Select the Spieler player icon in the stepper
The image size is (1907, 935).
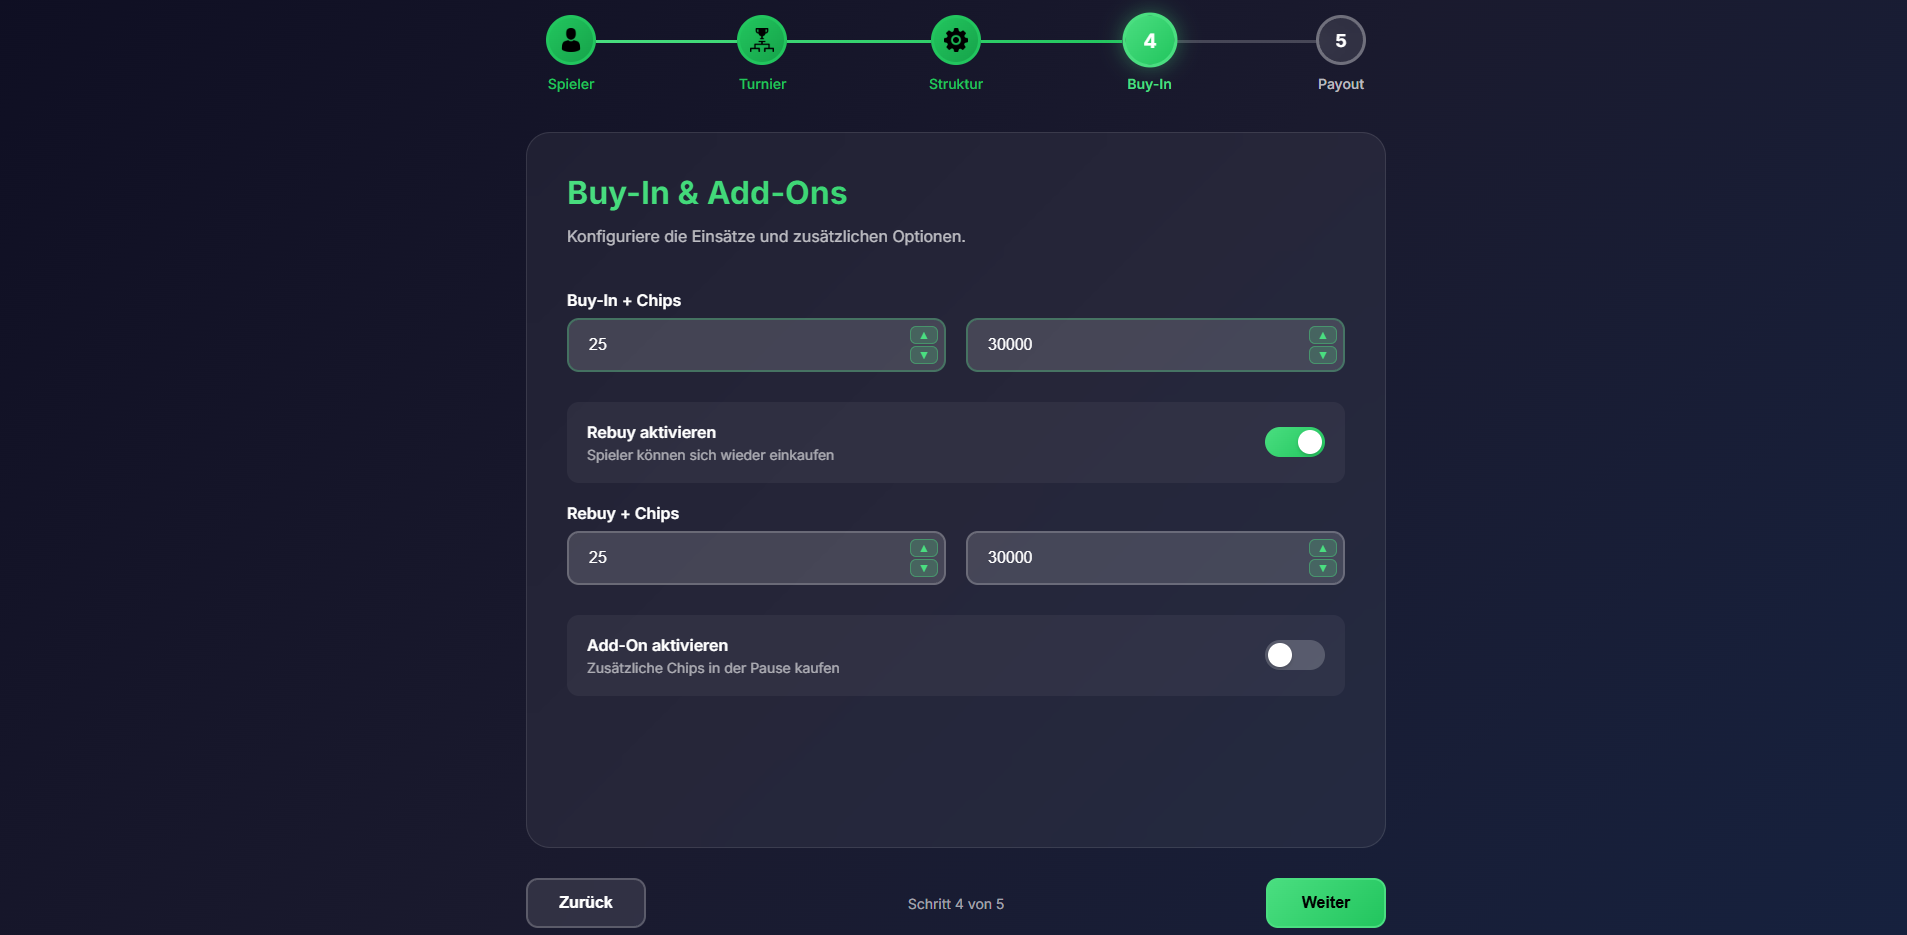[569, 40]
